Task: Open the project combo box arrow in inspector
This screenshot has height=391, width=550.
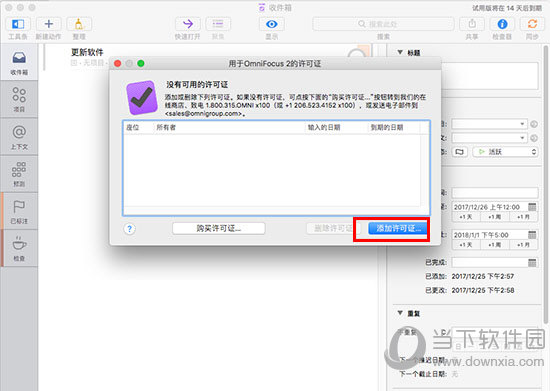Action: pos(522,124)
